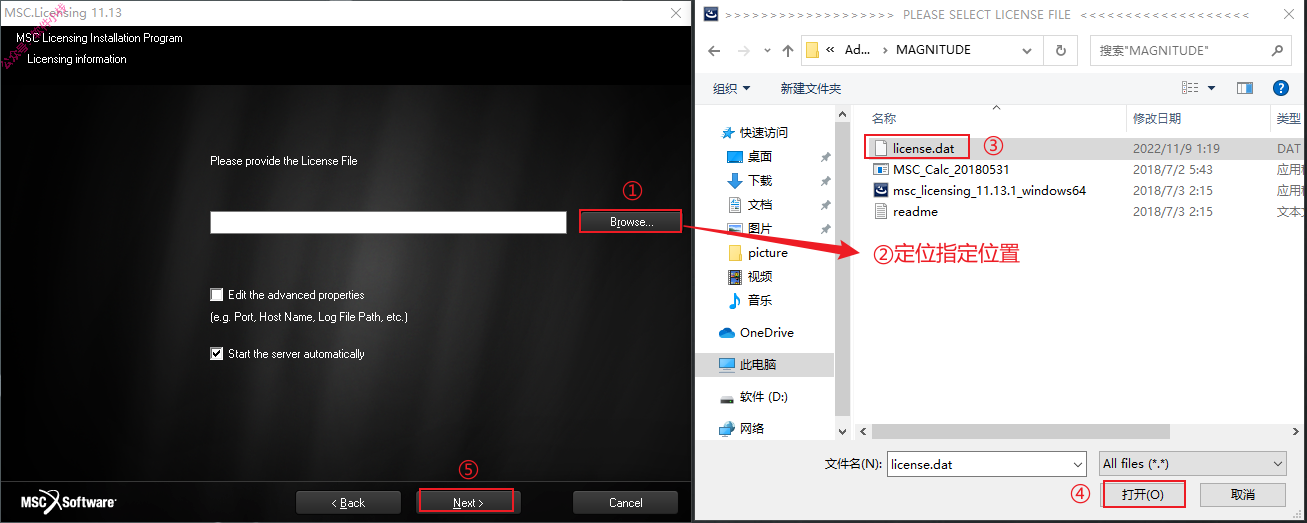Click the 文件名 text field
Screen dimensions: 1307x523
[978, 464]
